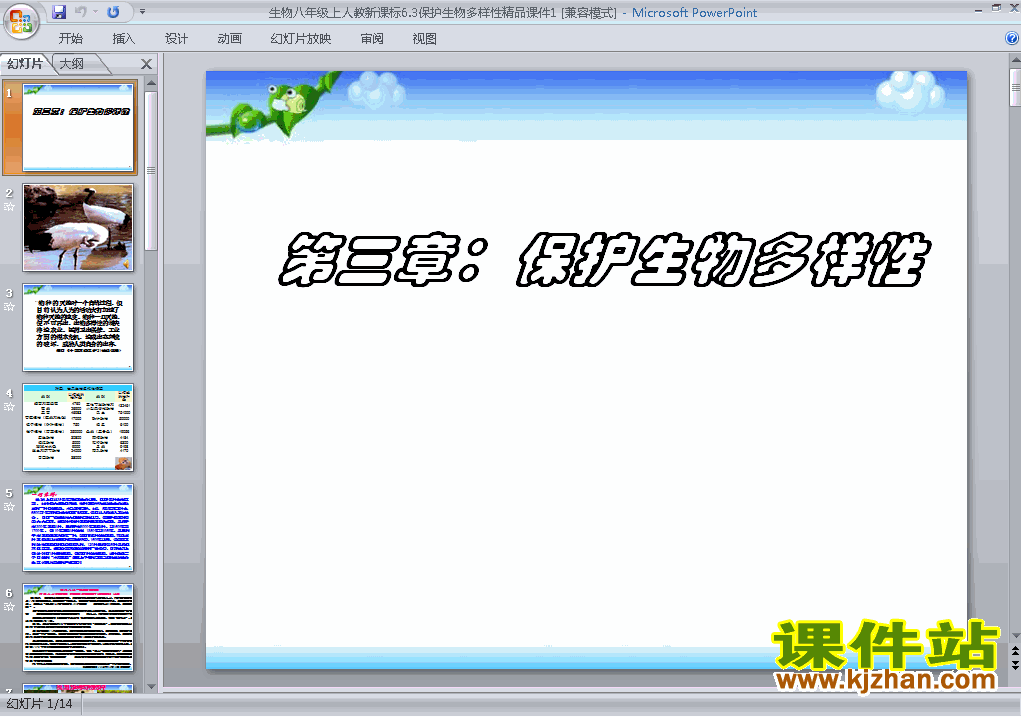Click slide title 第三章:保护生物多样性
This screenshot has height=717, width=1021.
click(x=604, y=259)
